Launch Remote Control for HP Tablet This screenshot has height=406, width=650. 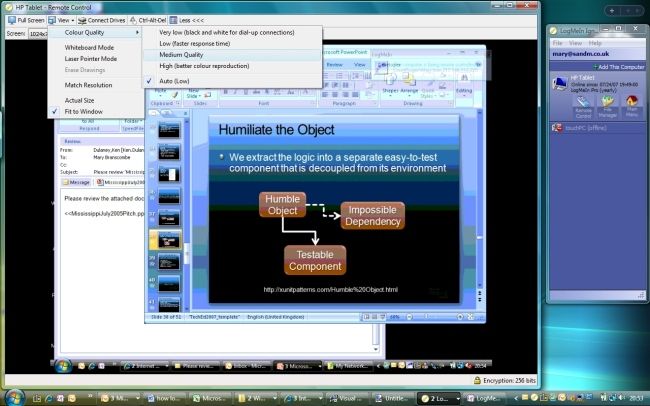(x=583, y=107)
